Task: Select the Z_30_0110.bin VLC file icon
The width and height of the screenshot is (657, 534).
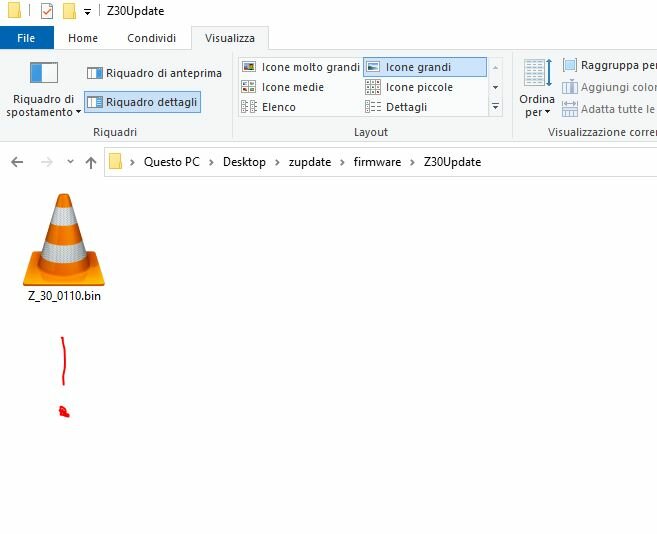Action: coord(64,240)
